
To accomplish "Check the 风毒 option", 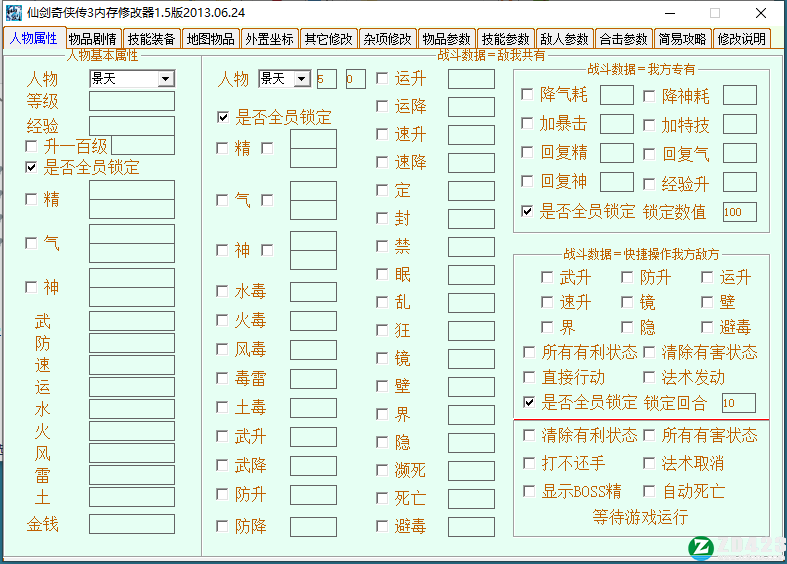I will click(x=222, y=349).
